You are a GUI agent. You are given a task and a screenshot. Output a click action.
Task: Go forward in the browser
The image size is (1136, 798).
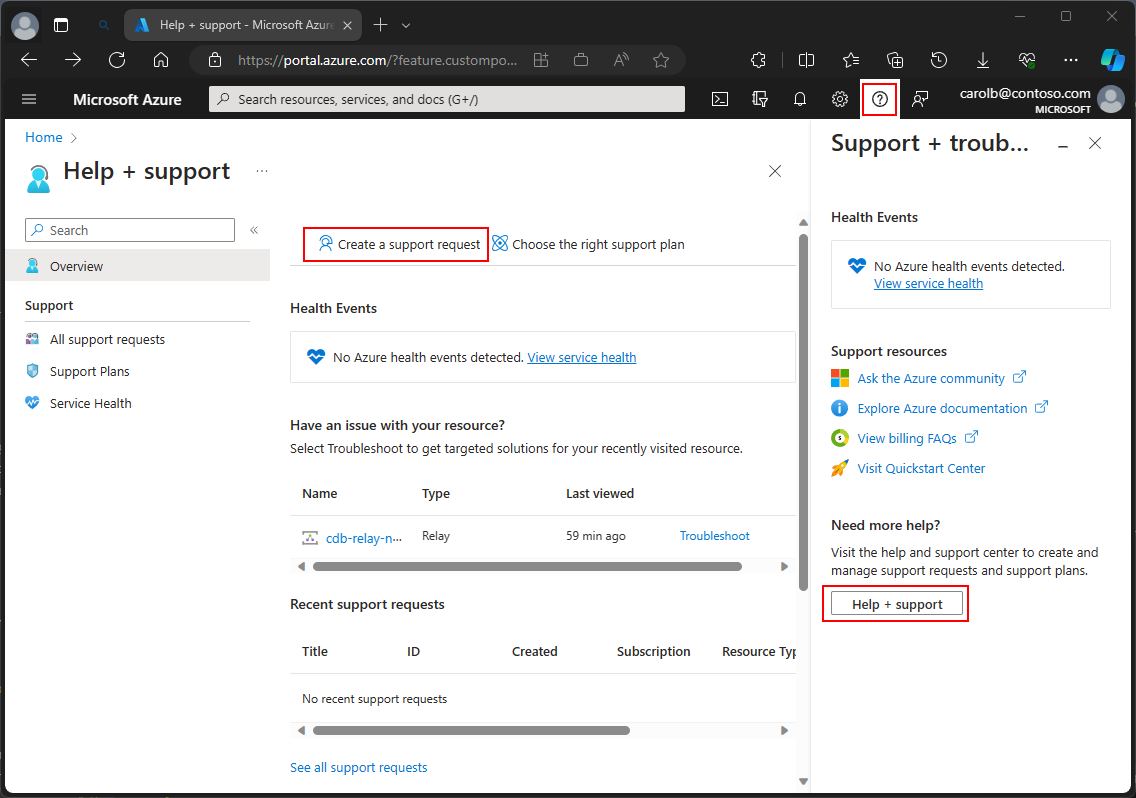pos(72,60)
